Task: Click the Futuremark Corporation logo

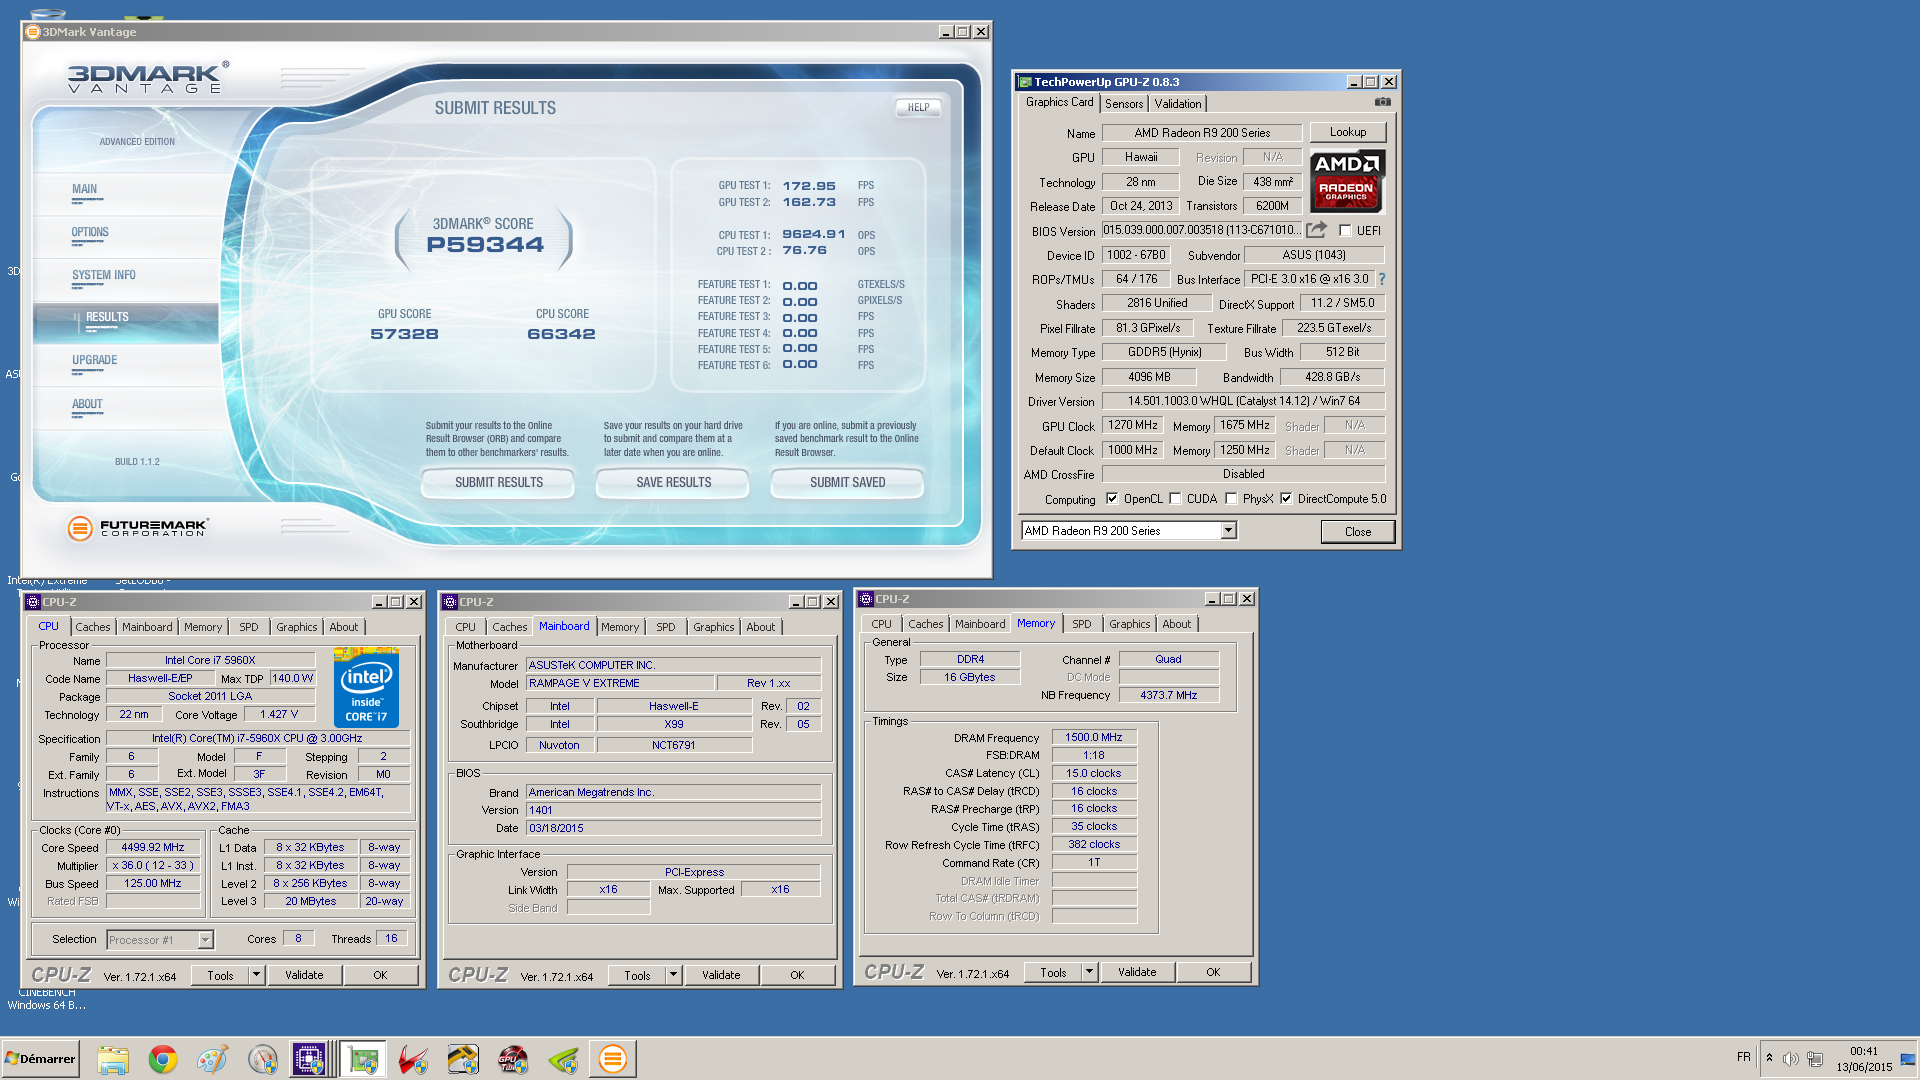Action: (x=138, y=527)
